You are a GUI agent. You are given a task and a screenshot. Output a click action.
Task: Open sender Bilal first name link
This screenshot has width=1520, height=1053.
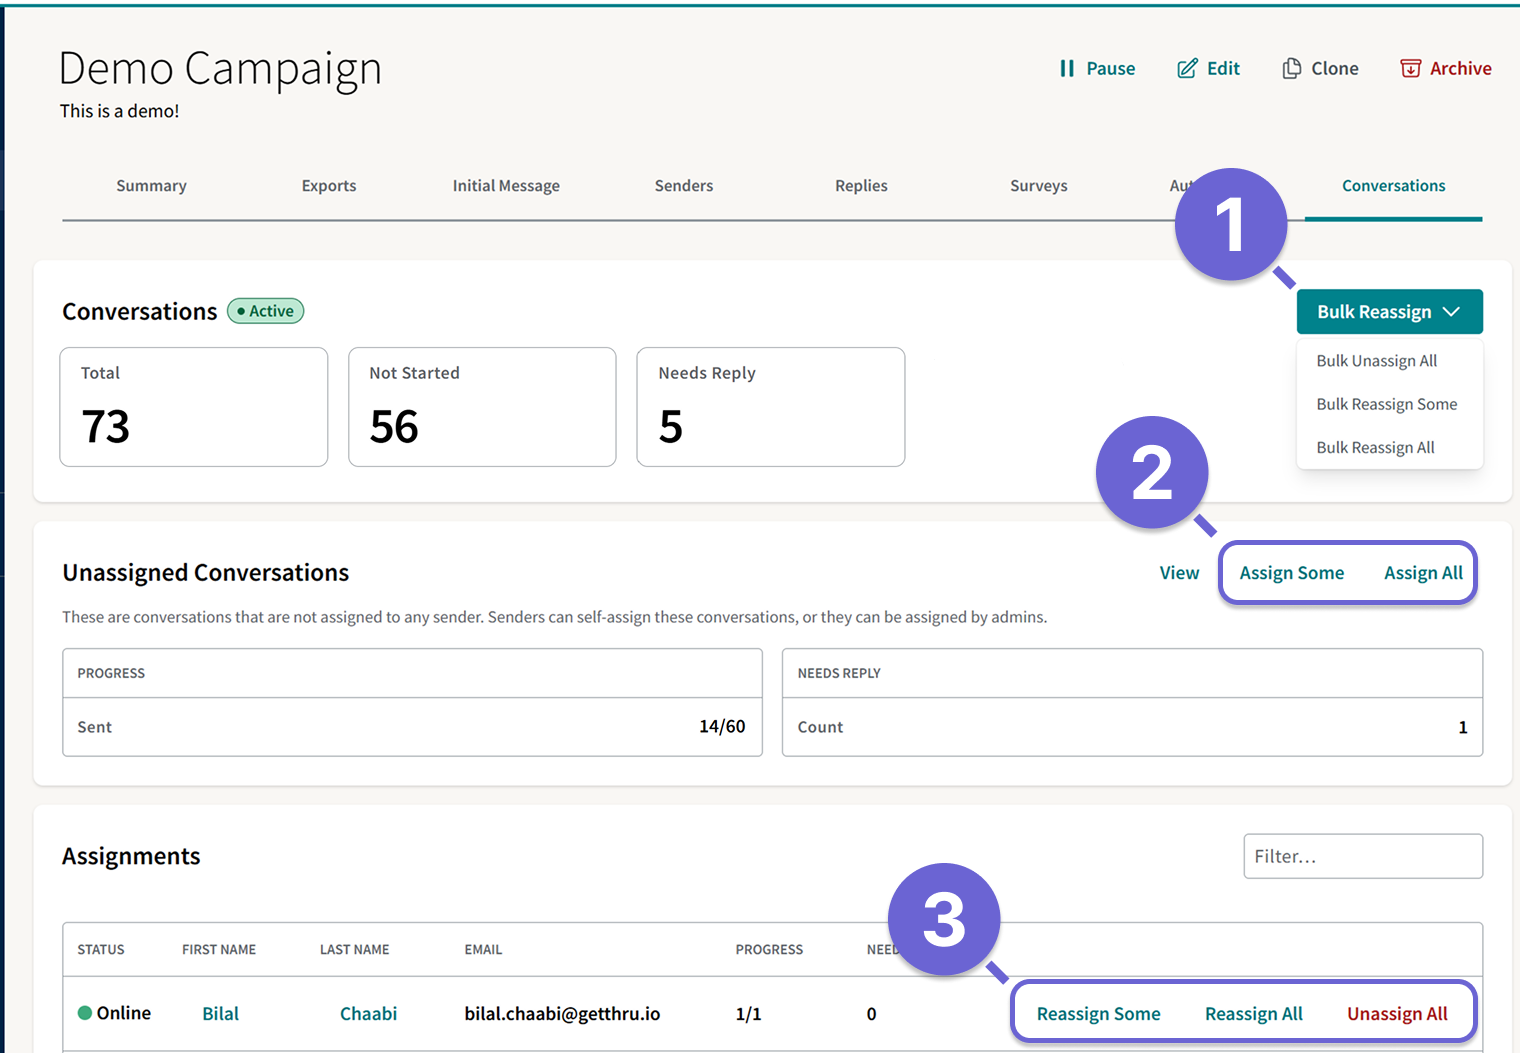[220, 1014]
